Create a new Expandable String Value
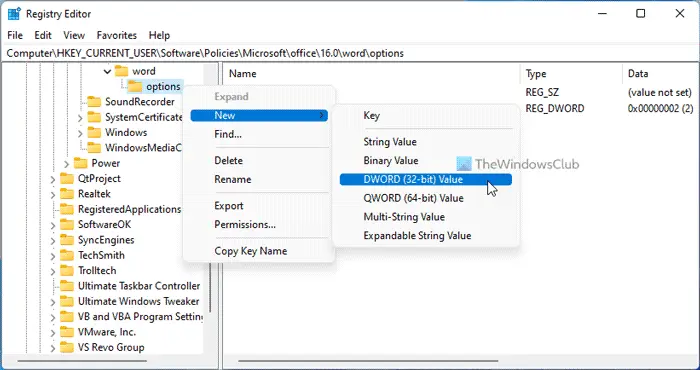The image size is (700, 370). coord(426,236)
